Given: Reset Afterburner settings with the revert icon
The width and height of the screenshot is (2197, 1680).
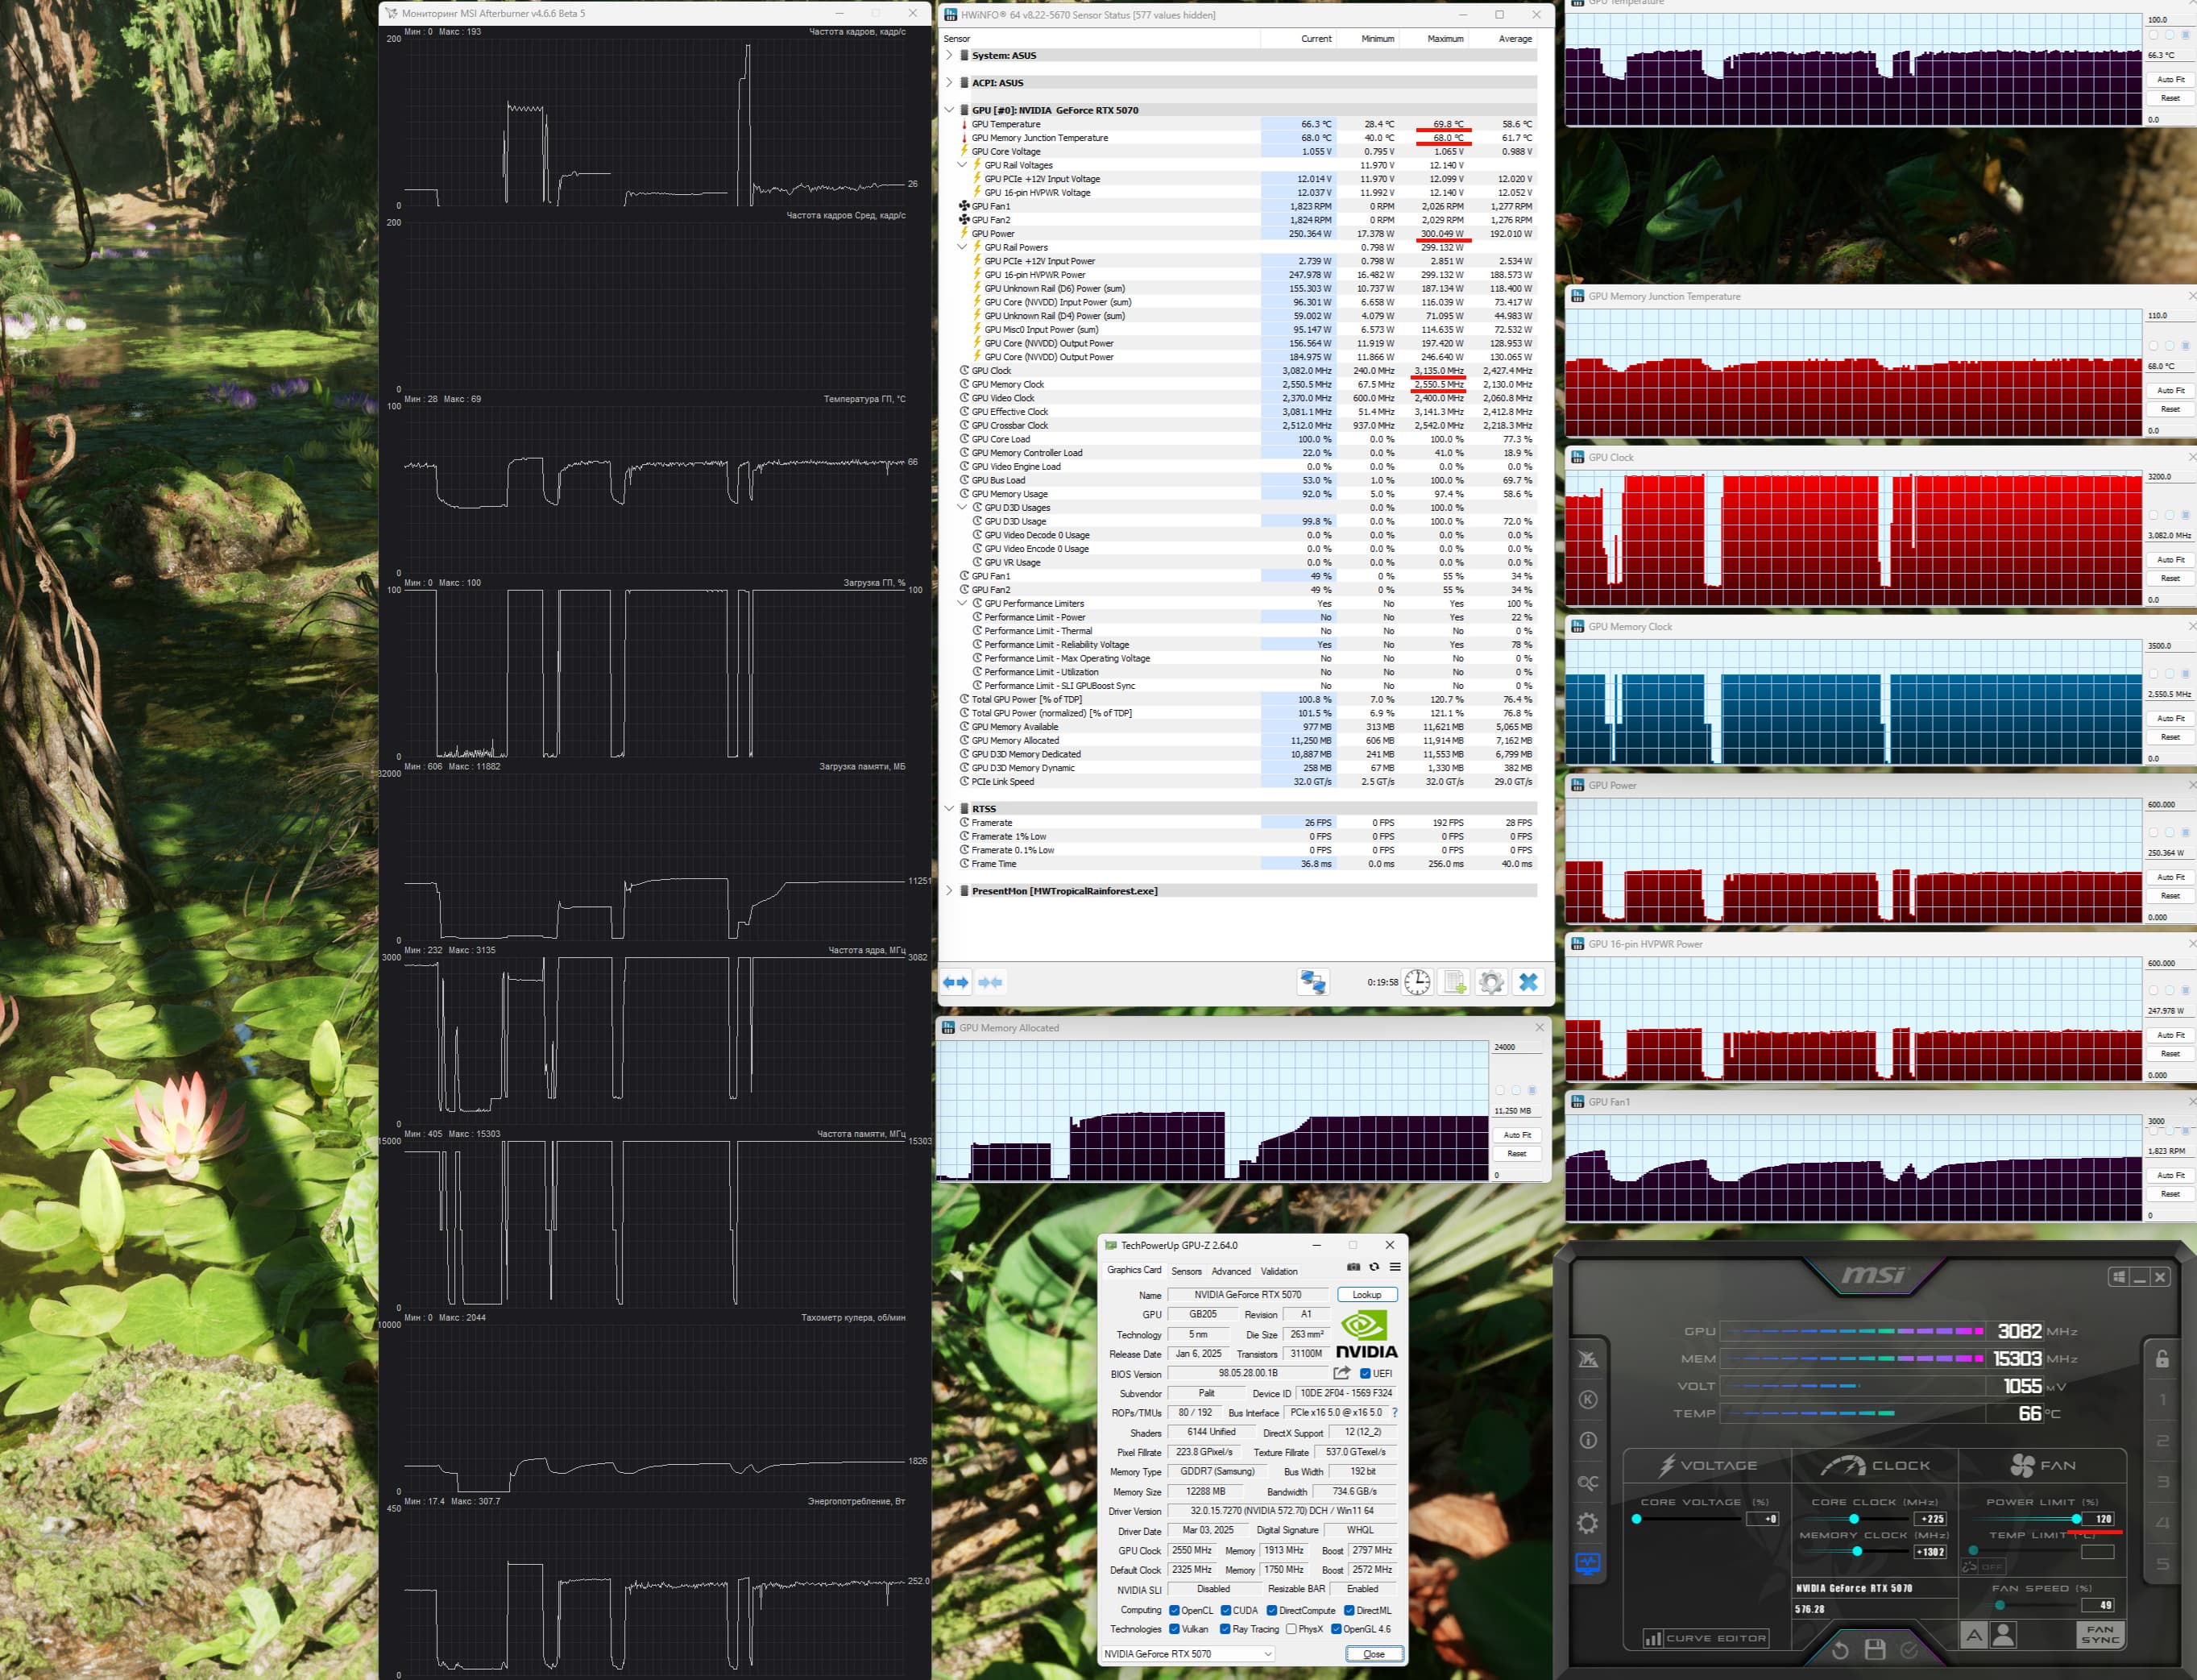Looking at the screenshot, I should tap(1840, 1649).
